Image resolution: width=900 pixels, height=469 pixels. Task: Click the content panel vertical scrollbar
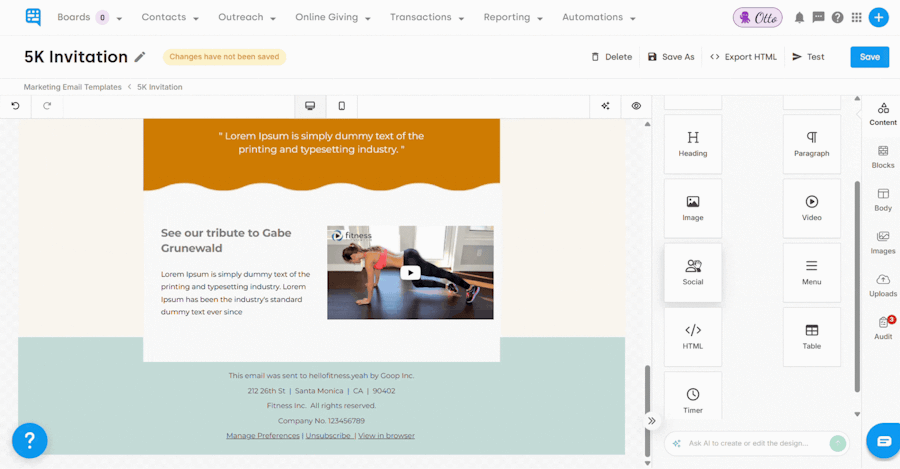point(857,286)
